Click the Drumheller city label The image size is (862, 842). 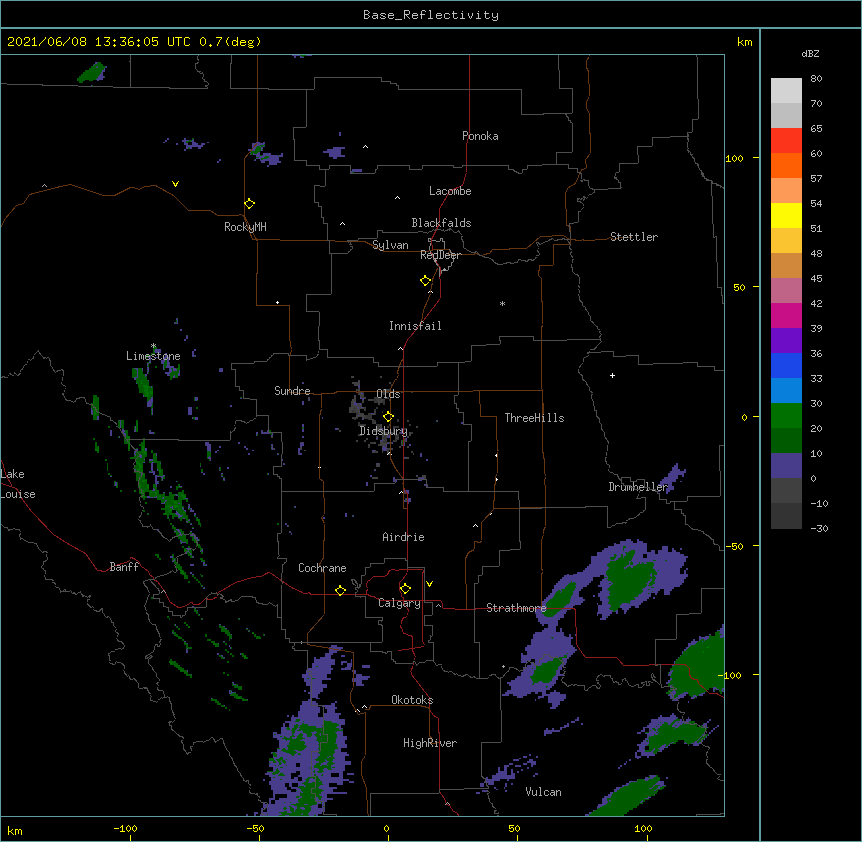(638, 487)
